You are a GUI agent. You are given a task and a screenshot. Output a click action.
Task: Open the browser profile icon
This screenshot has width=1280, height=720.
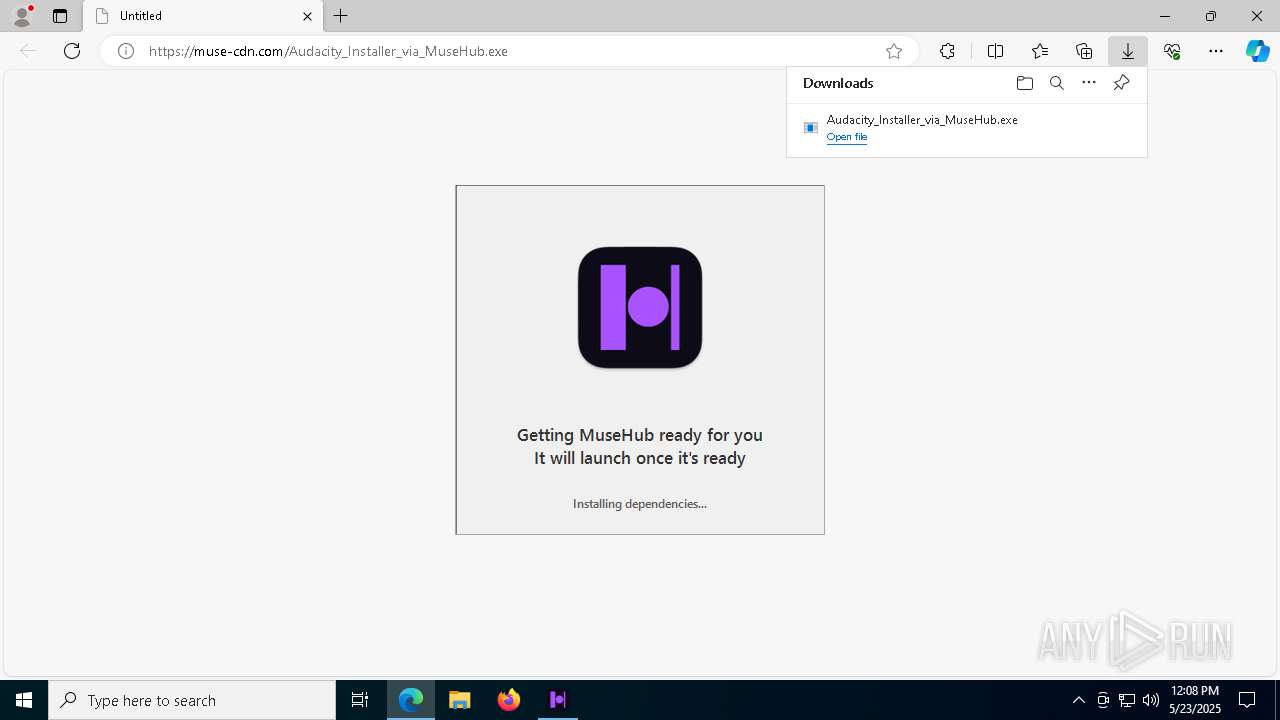[21, 16]
